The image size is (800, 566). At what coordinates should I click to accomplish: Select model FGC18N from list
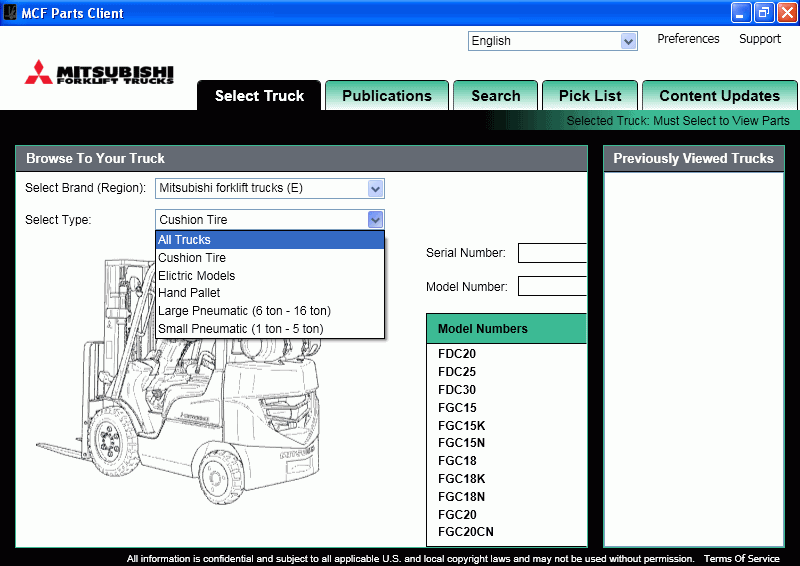pyautogui.click(x=461, y=497)
